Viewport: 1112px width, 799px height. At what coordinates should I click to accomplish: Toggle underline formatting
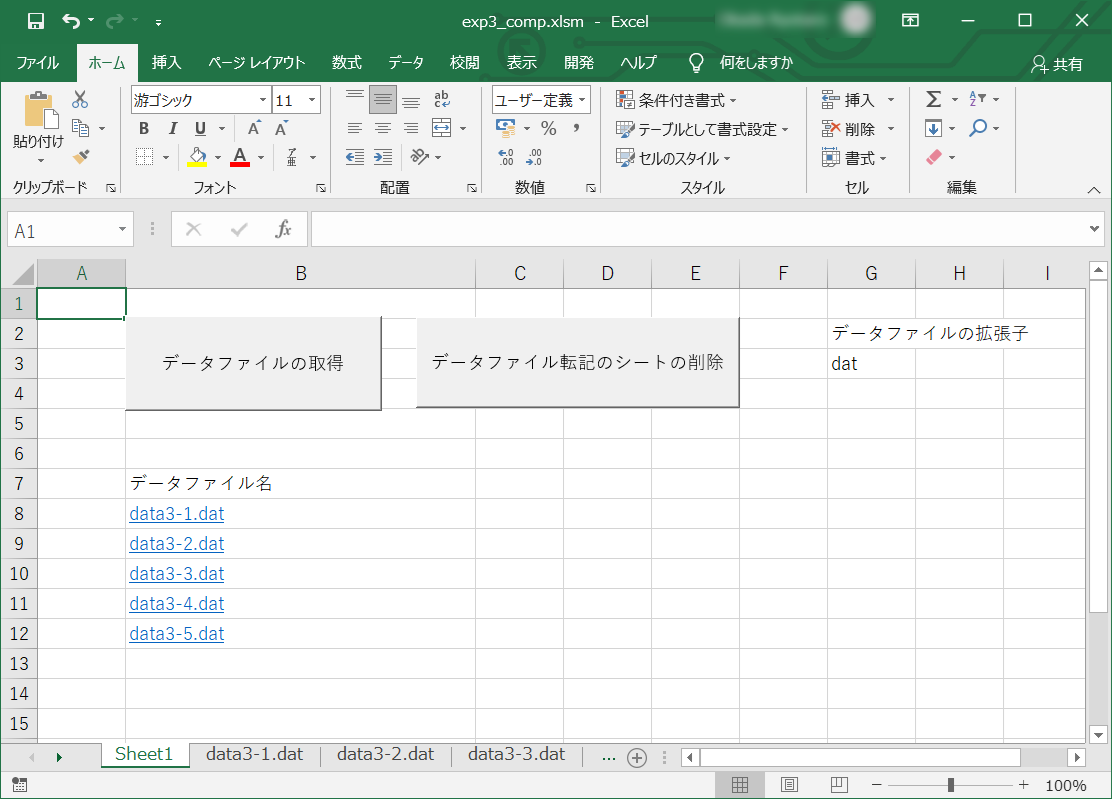(x=200, y=128)
